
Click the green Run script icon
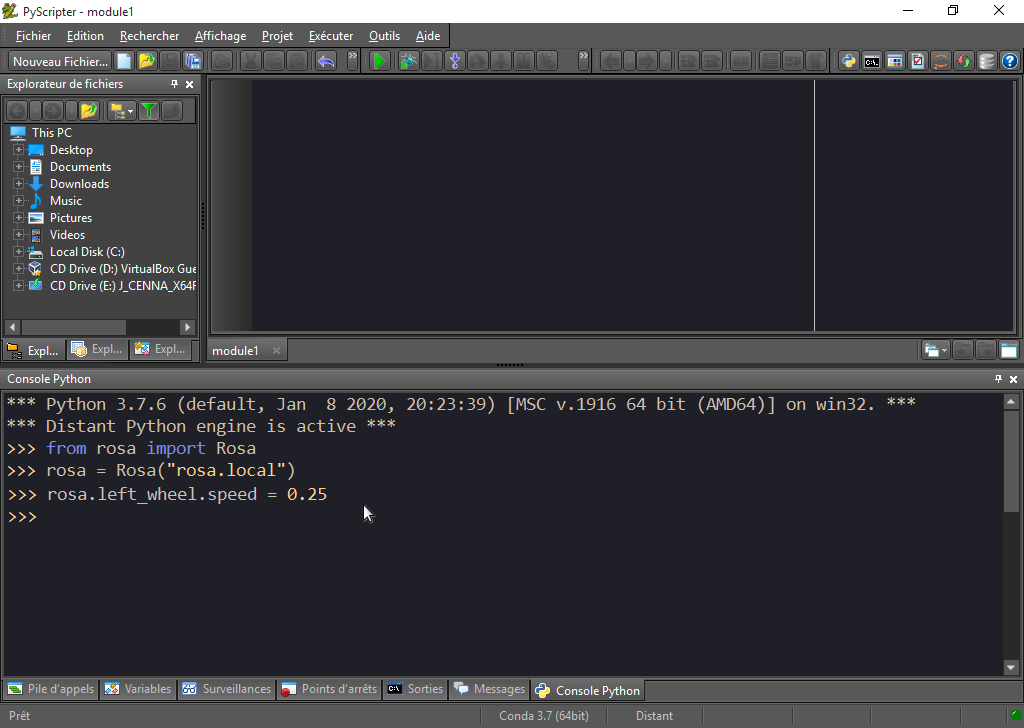379,61
